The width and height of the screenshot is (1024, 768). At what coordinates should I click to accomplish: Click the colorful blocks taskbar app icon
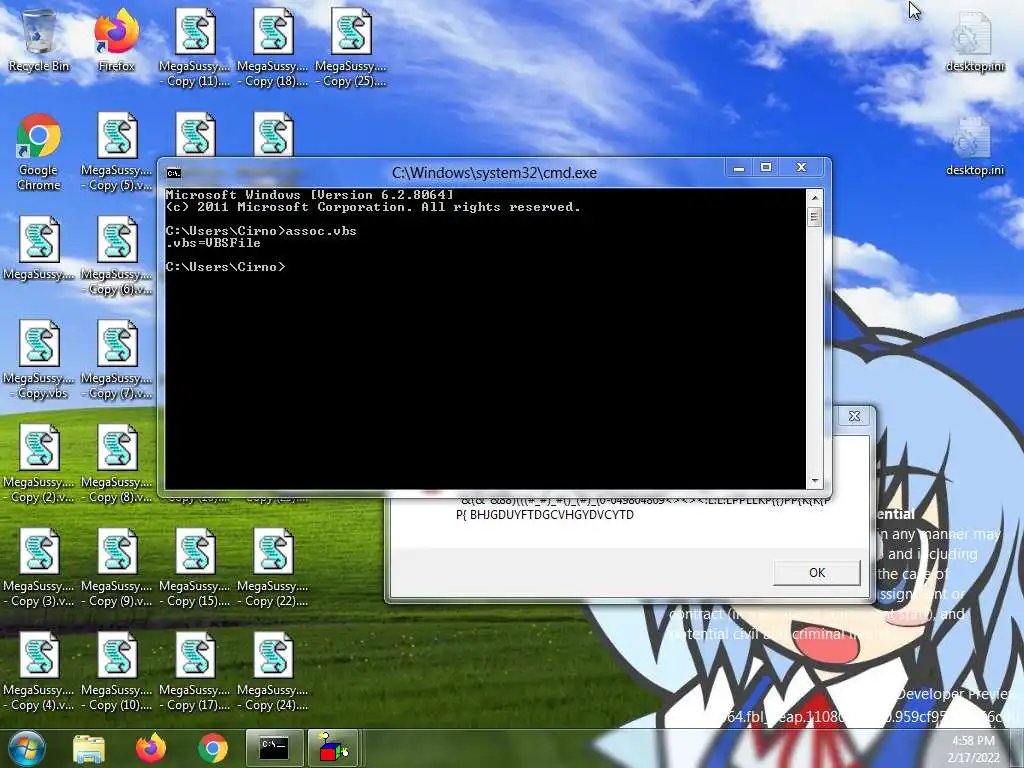[333, 748]
